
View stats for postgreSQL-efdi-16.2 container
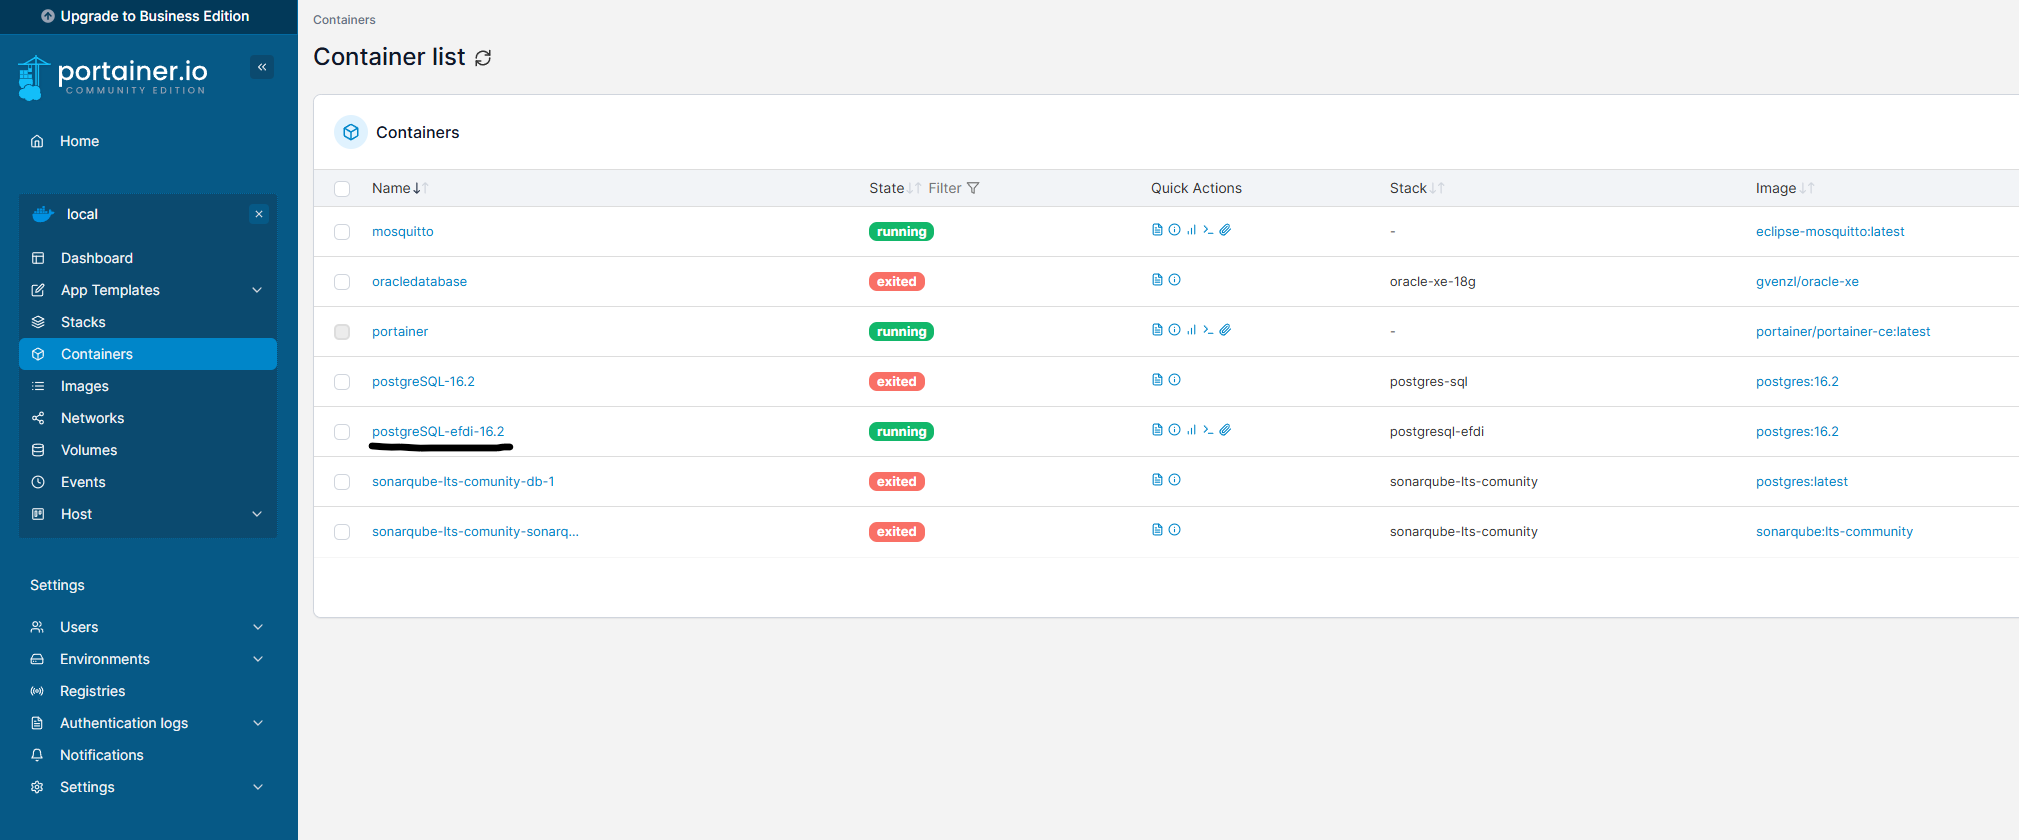point(1191,430)
